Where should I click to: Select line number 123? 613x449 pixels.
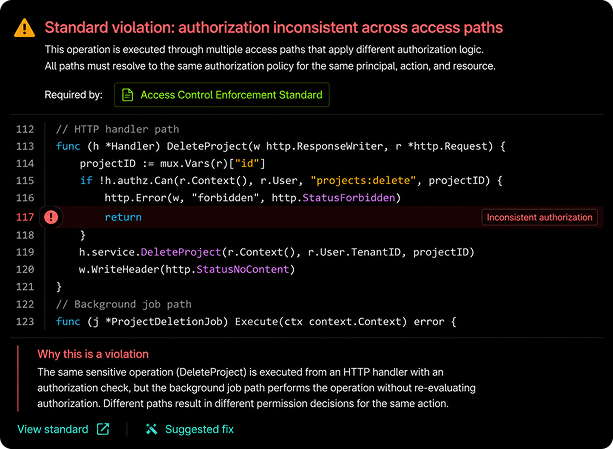[x=25, y=322]
